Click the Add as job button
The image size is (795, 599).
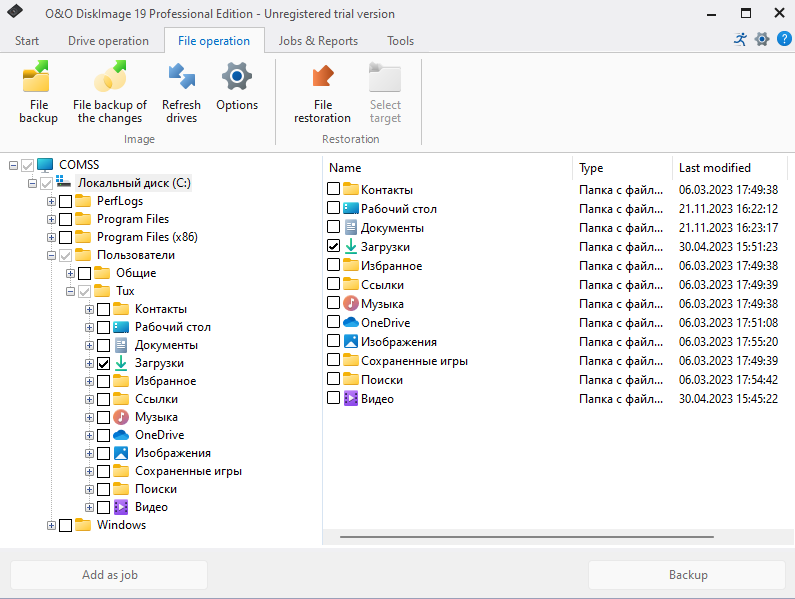[x=109, y=575]
